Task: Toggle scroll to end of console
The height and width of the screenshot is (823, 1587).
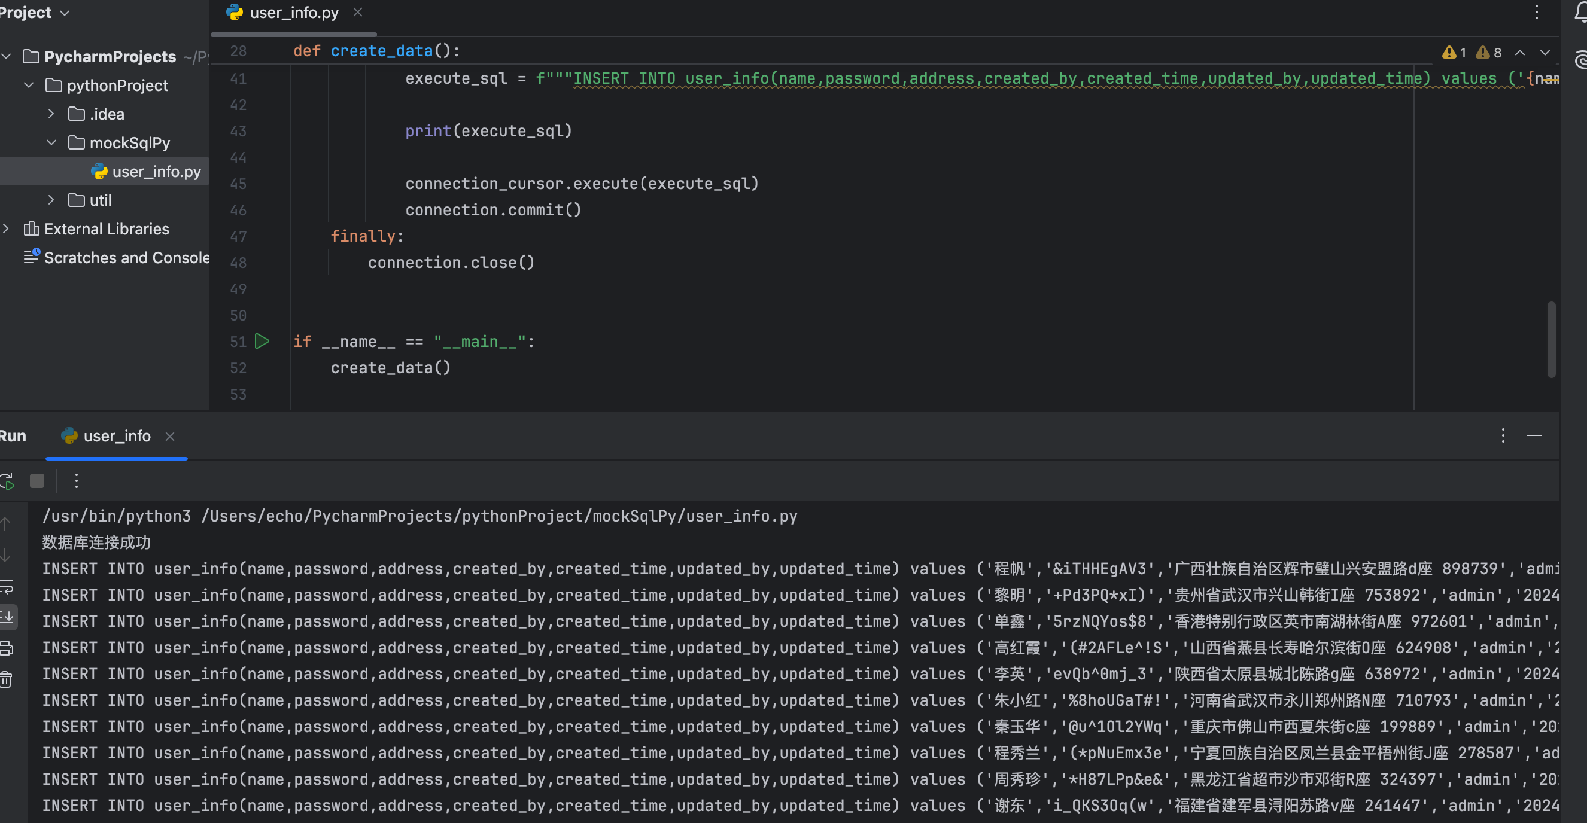Action: point(6,617)
